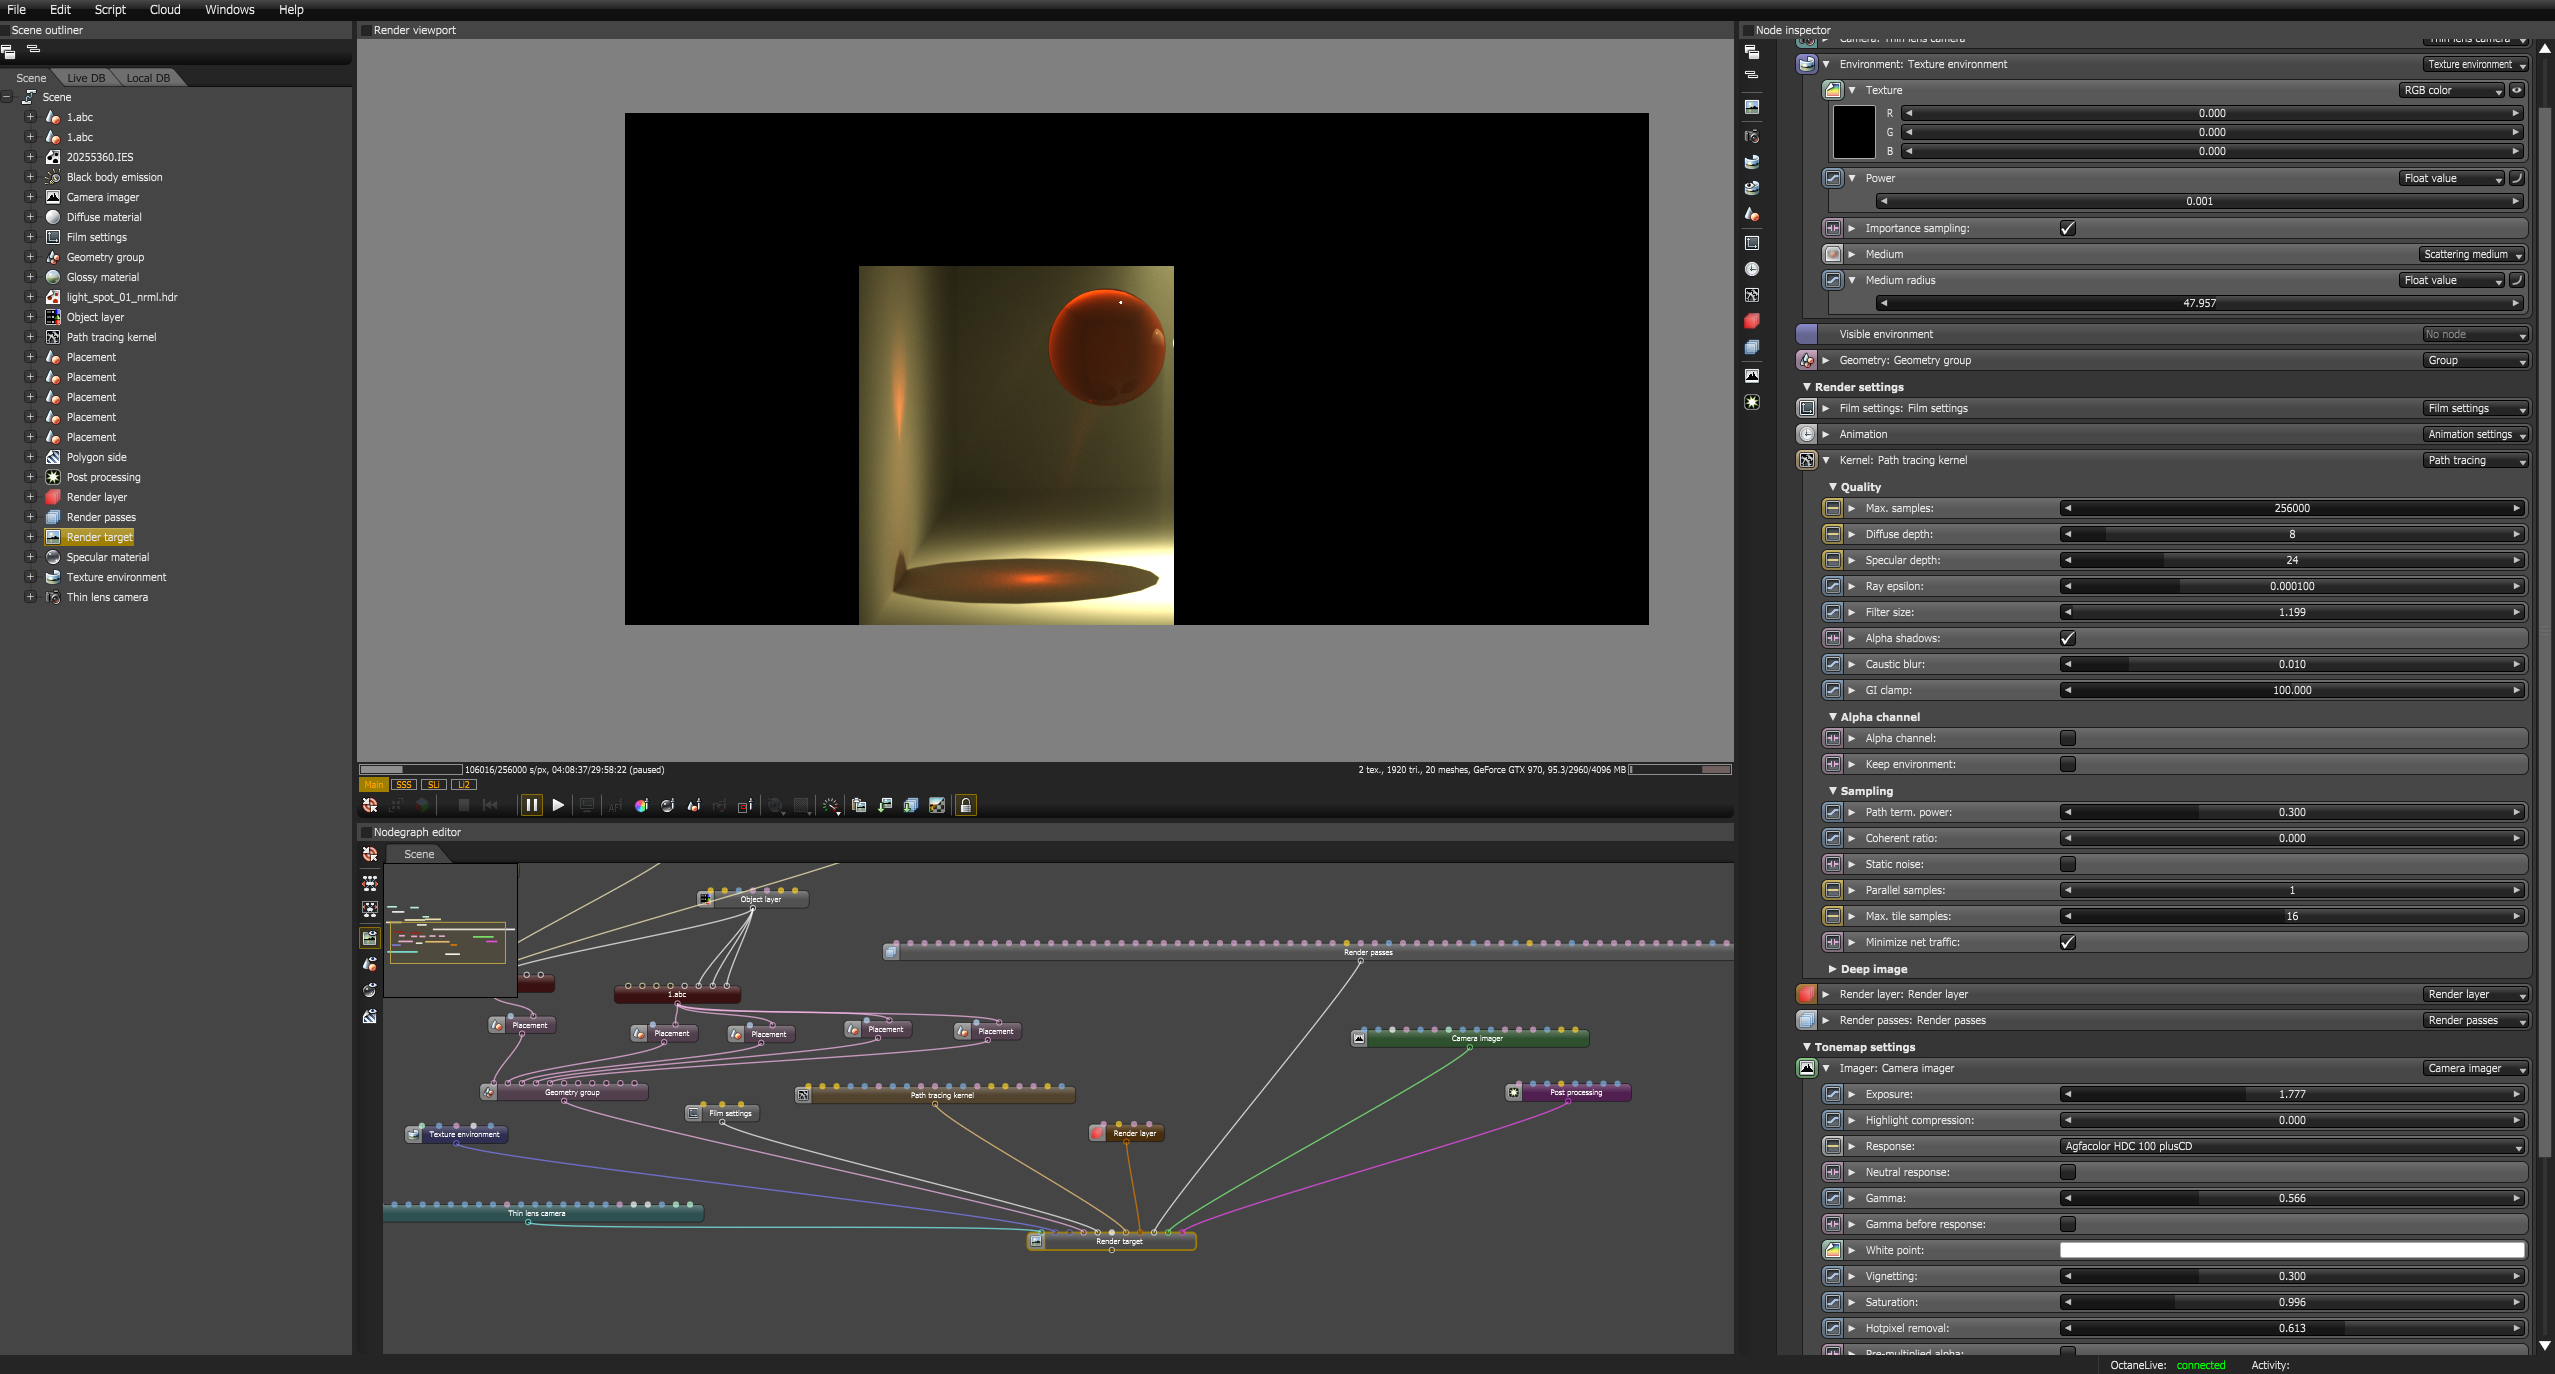Disable the Alpha shadows checkbox
The image size is (2555, 1374).
pos(2068,638)
